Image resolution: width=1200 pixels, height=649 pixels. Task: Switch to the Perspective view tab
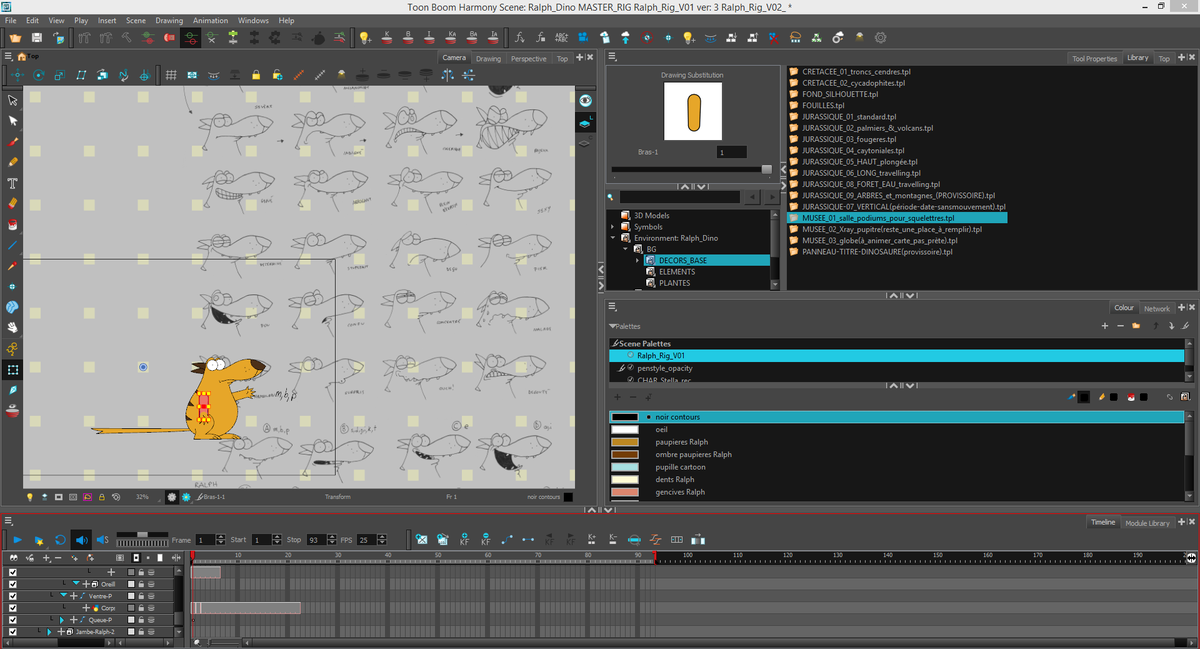[528, 59]
